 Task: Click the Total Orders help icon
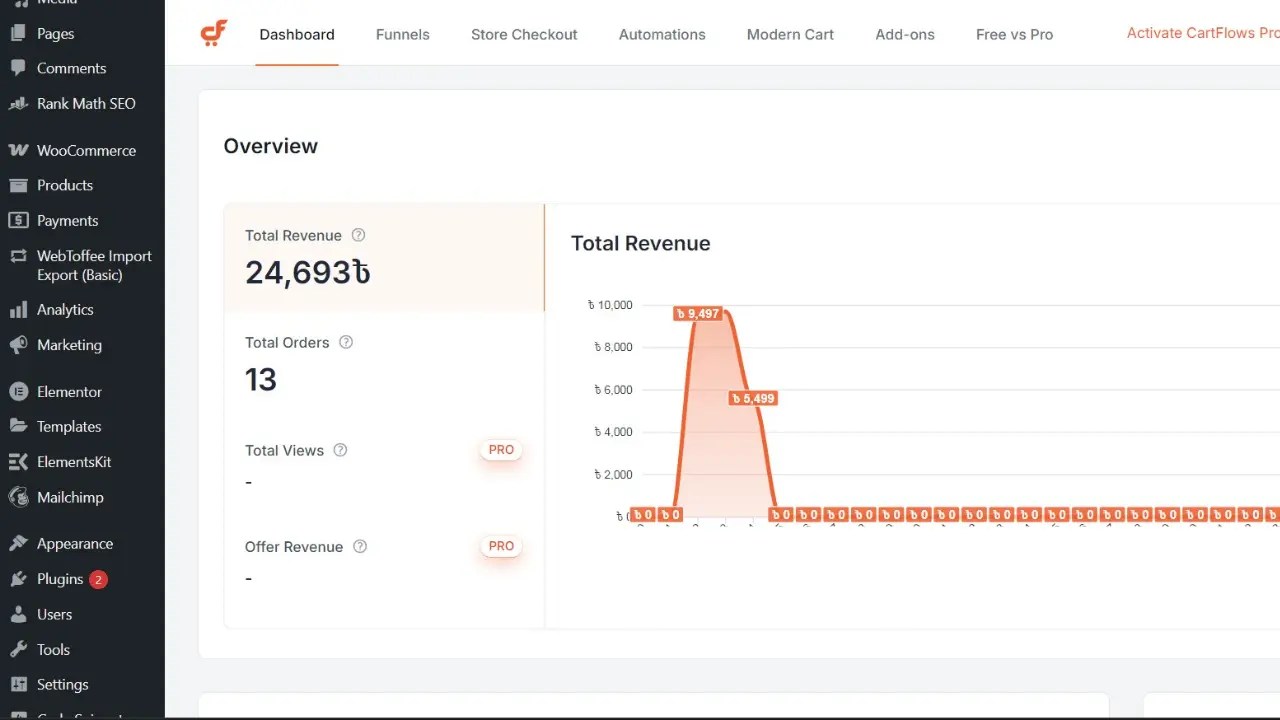(346, 342)
